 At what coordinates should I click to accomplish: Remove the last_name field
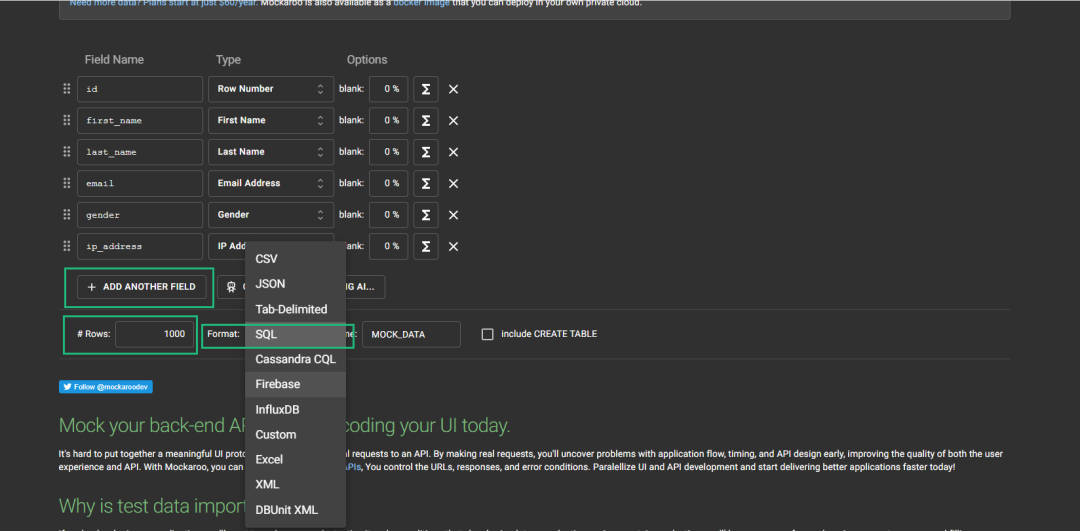(x=453, y=152)
